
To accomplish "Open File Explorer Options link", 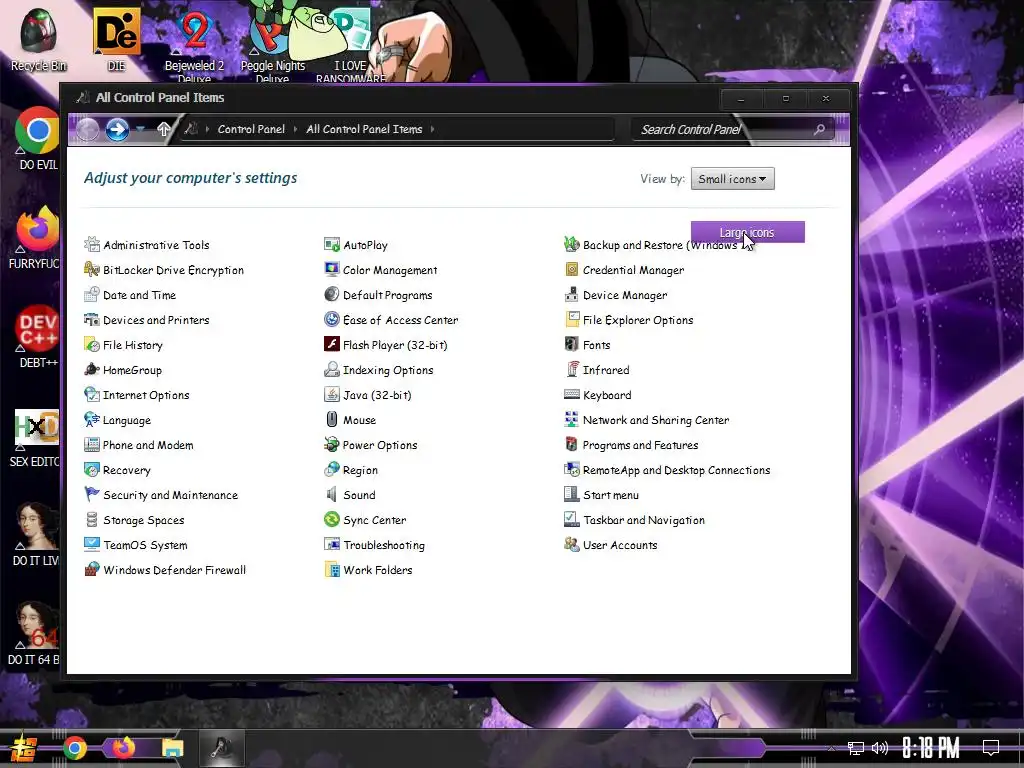I will (x=638, y=320).
